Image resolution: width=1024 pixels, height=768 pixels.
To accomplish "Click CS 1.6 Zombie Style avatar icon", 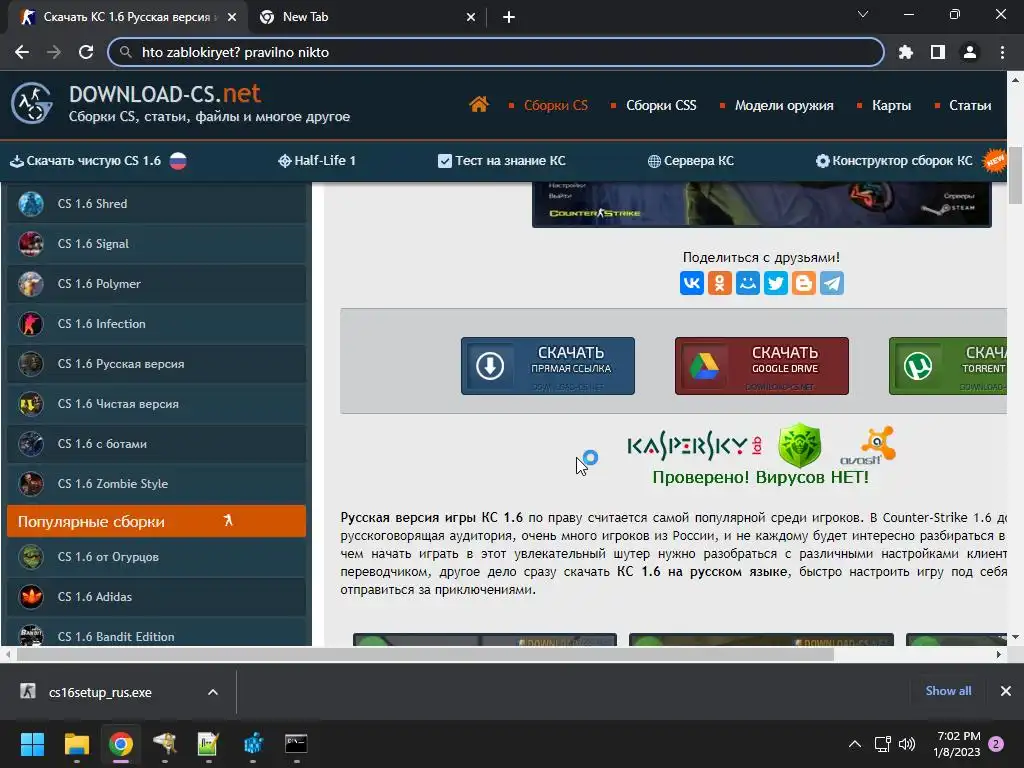I will [31, 484].
